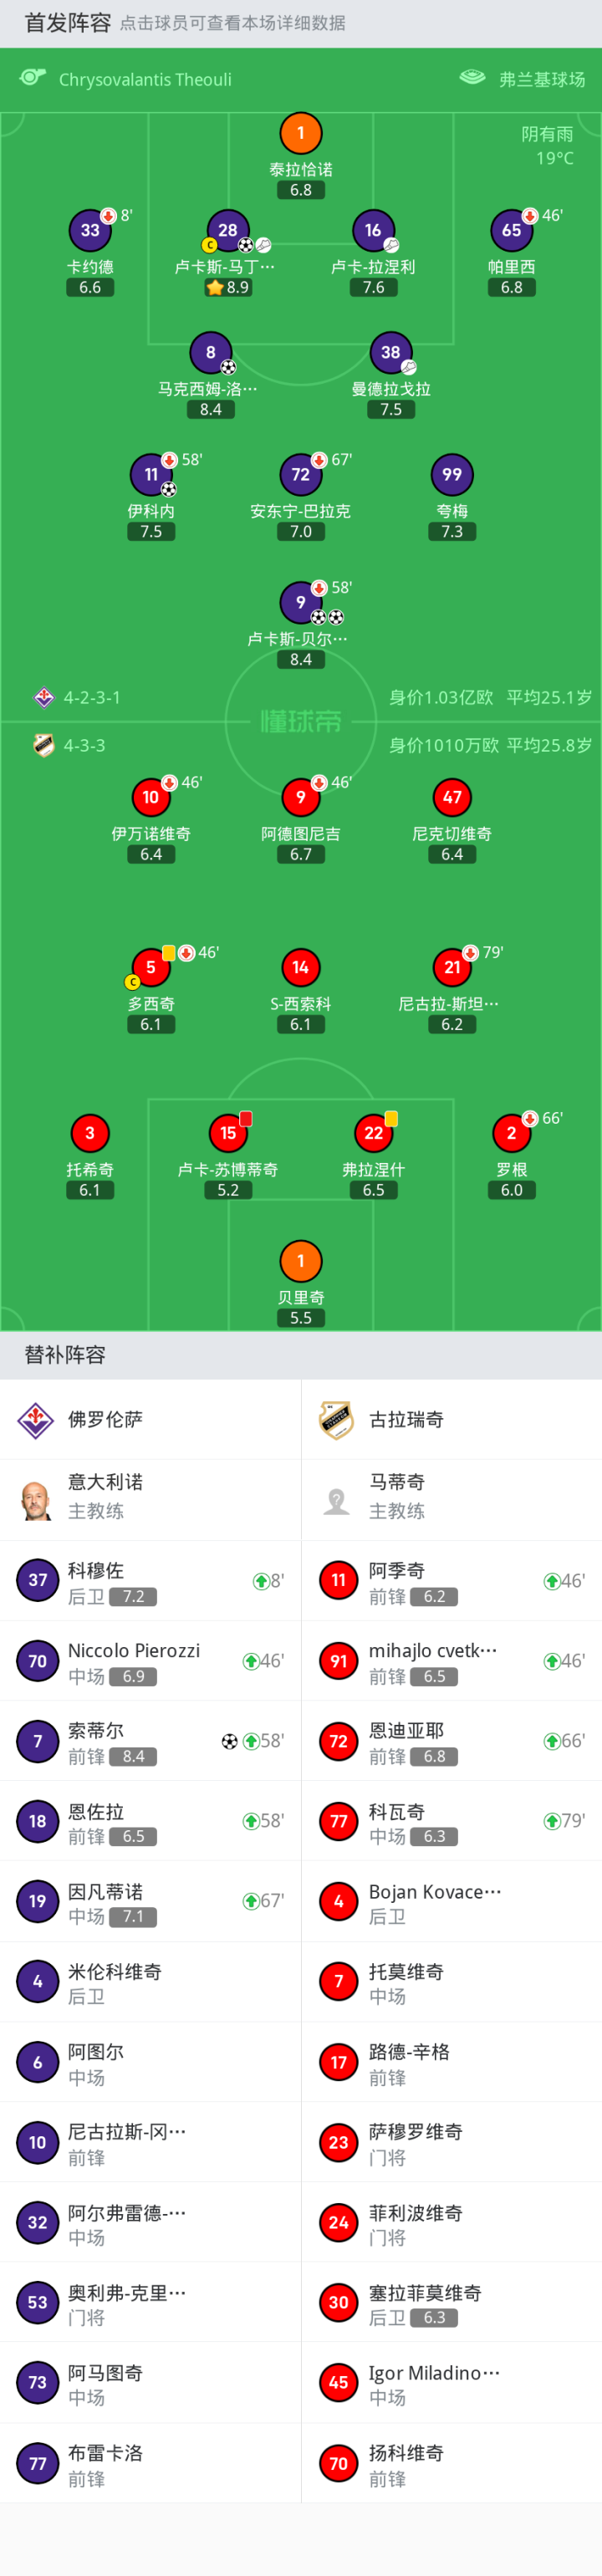
Task: Click the referee whistle icon
Action: click(33, 78)
